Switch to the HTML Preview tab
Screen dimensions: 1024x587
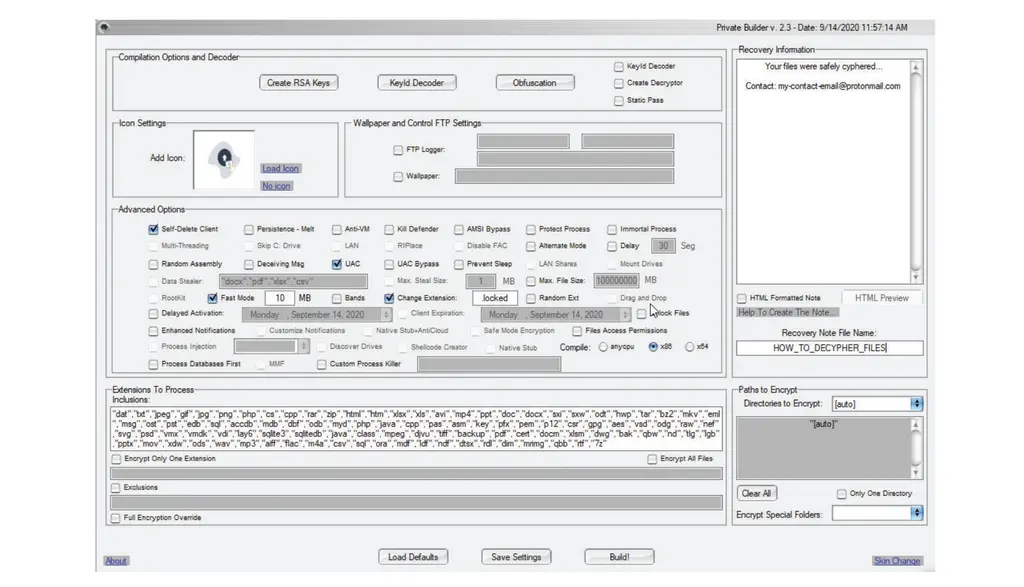tap(881, 298)
